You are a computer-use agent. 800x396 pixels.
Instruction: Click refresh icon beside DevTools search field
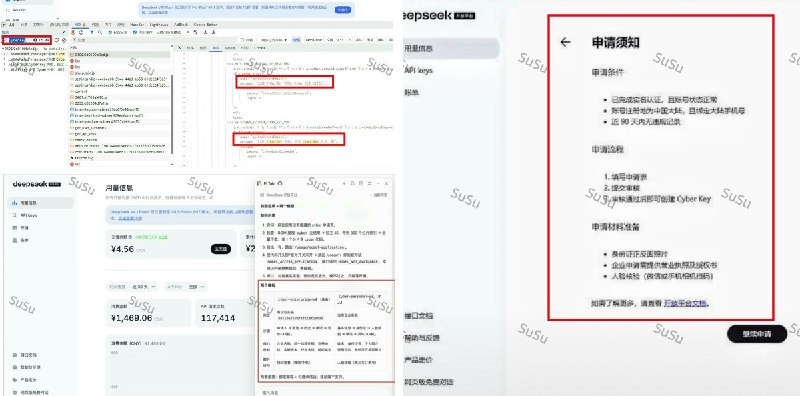(x=56, y=40)
